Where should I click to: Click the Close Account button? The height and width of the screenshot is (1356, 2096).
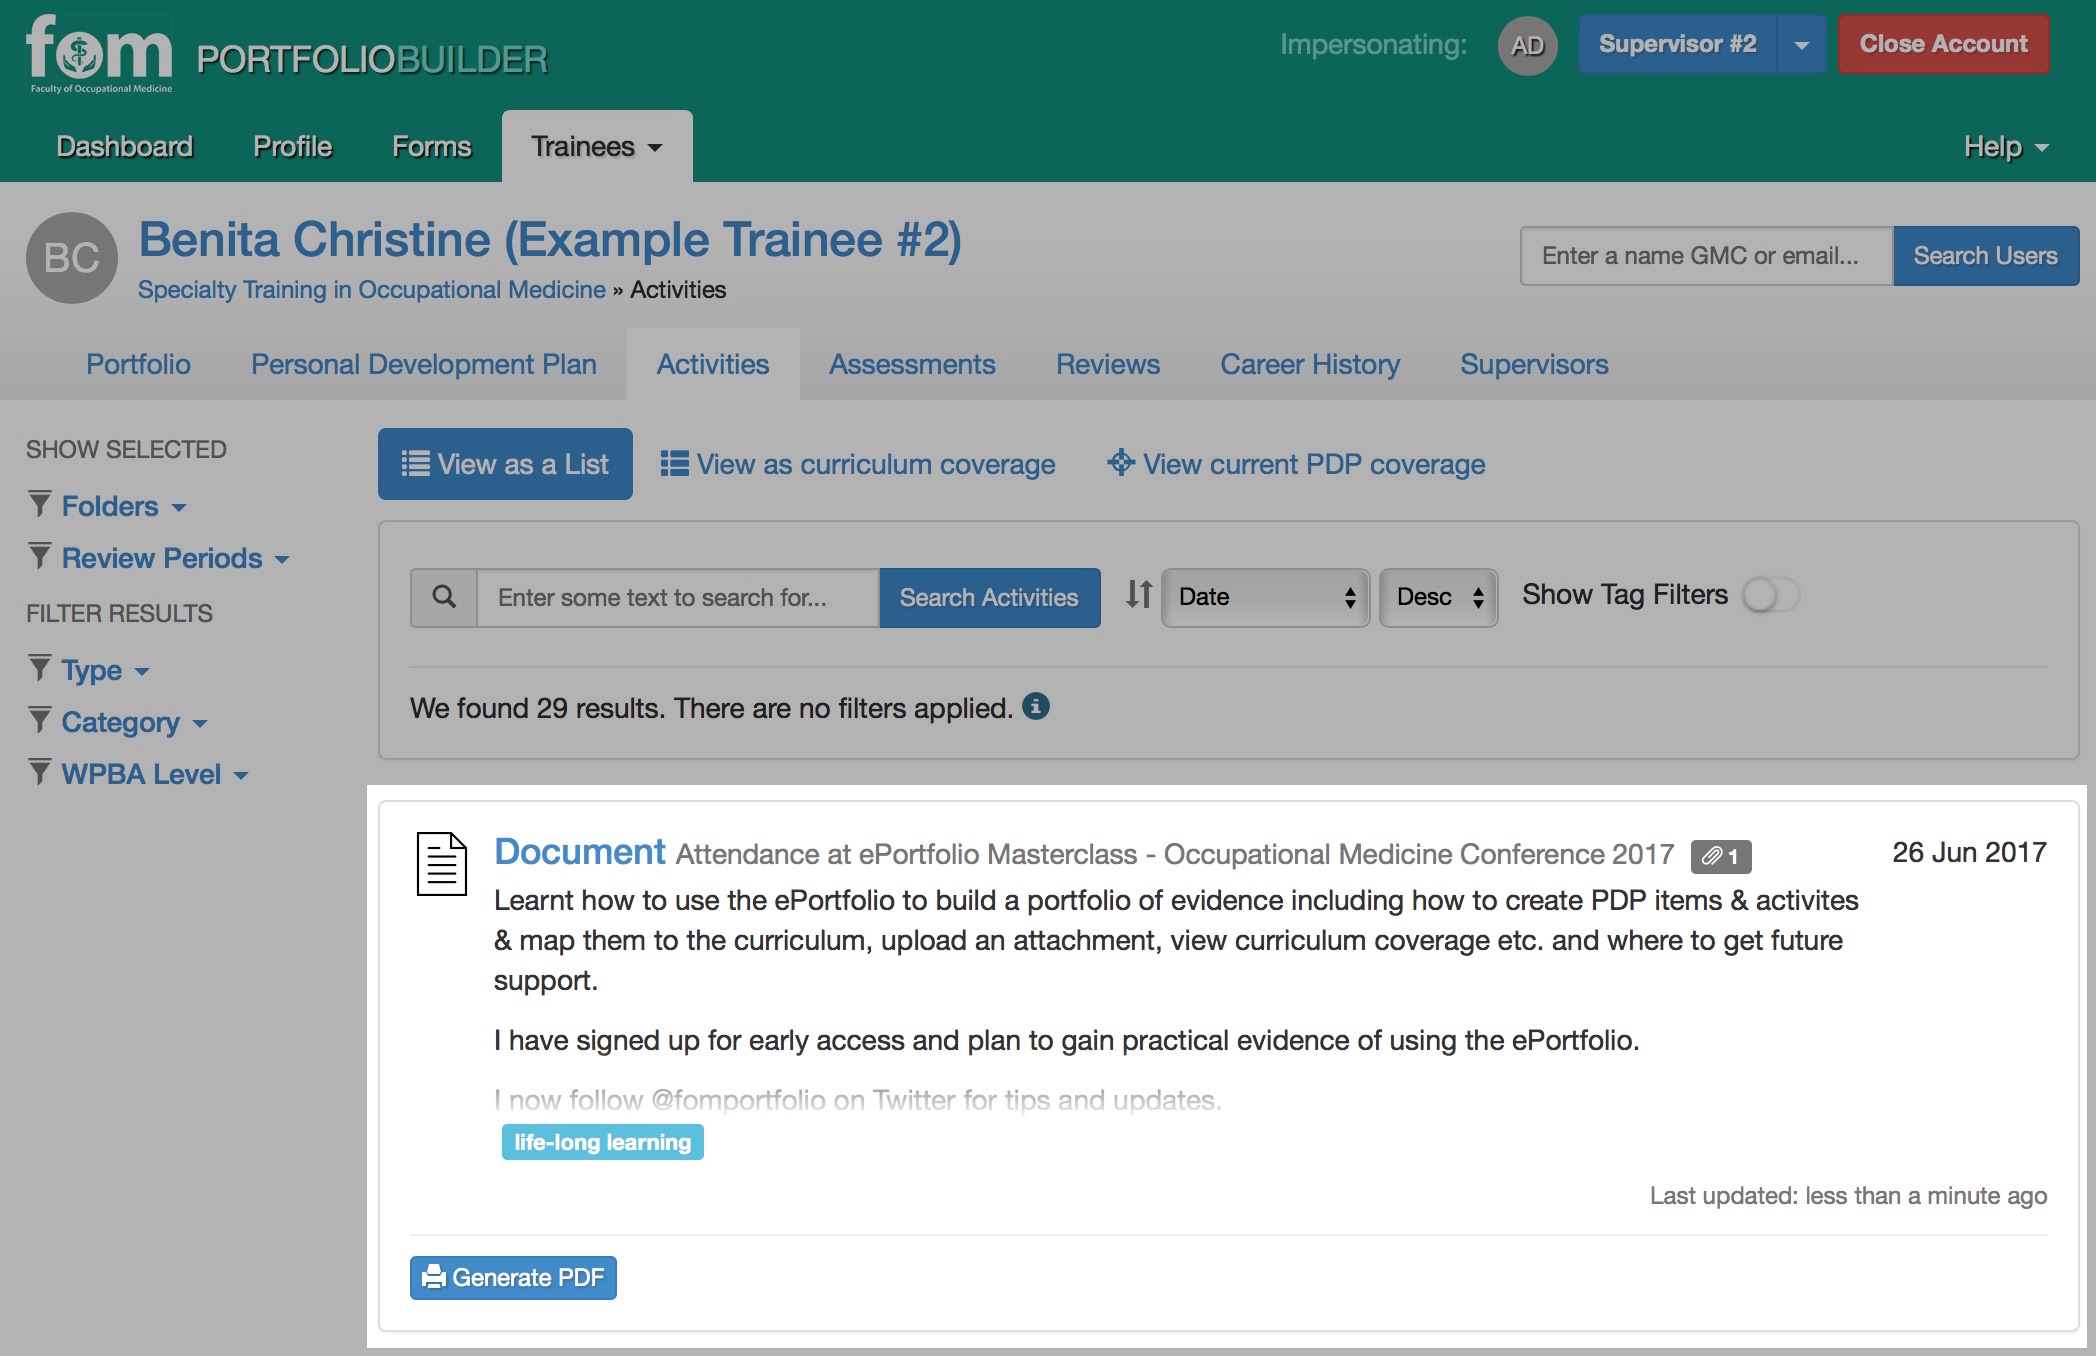click(1943, 44)
